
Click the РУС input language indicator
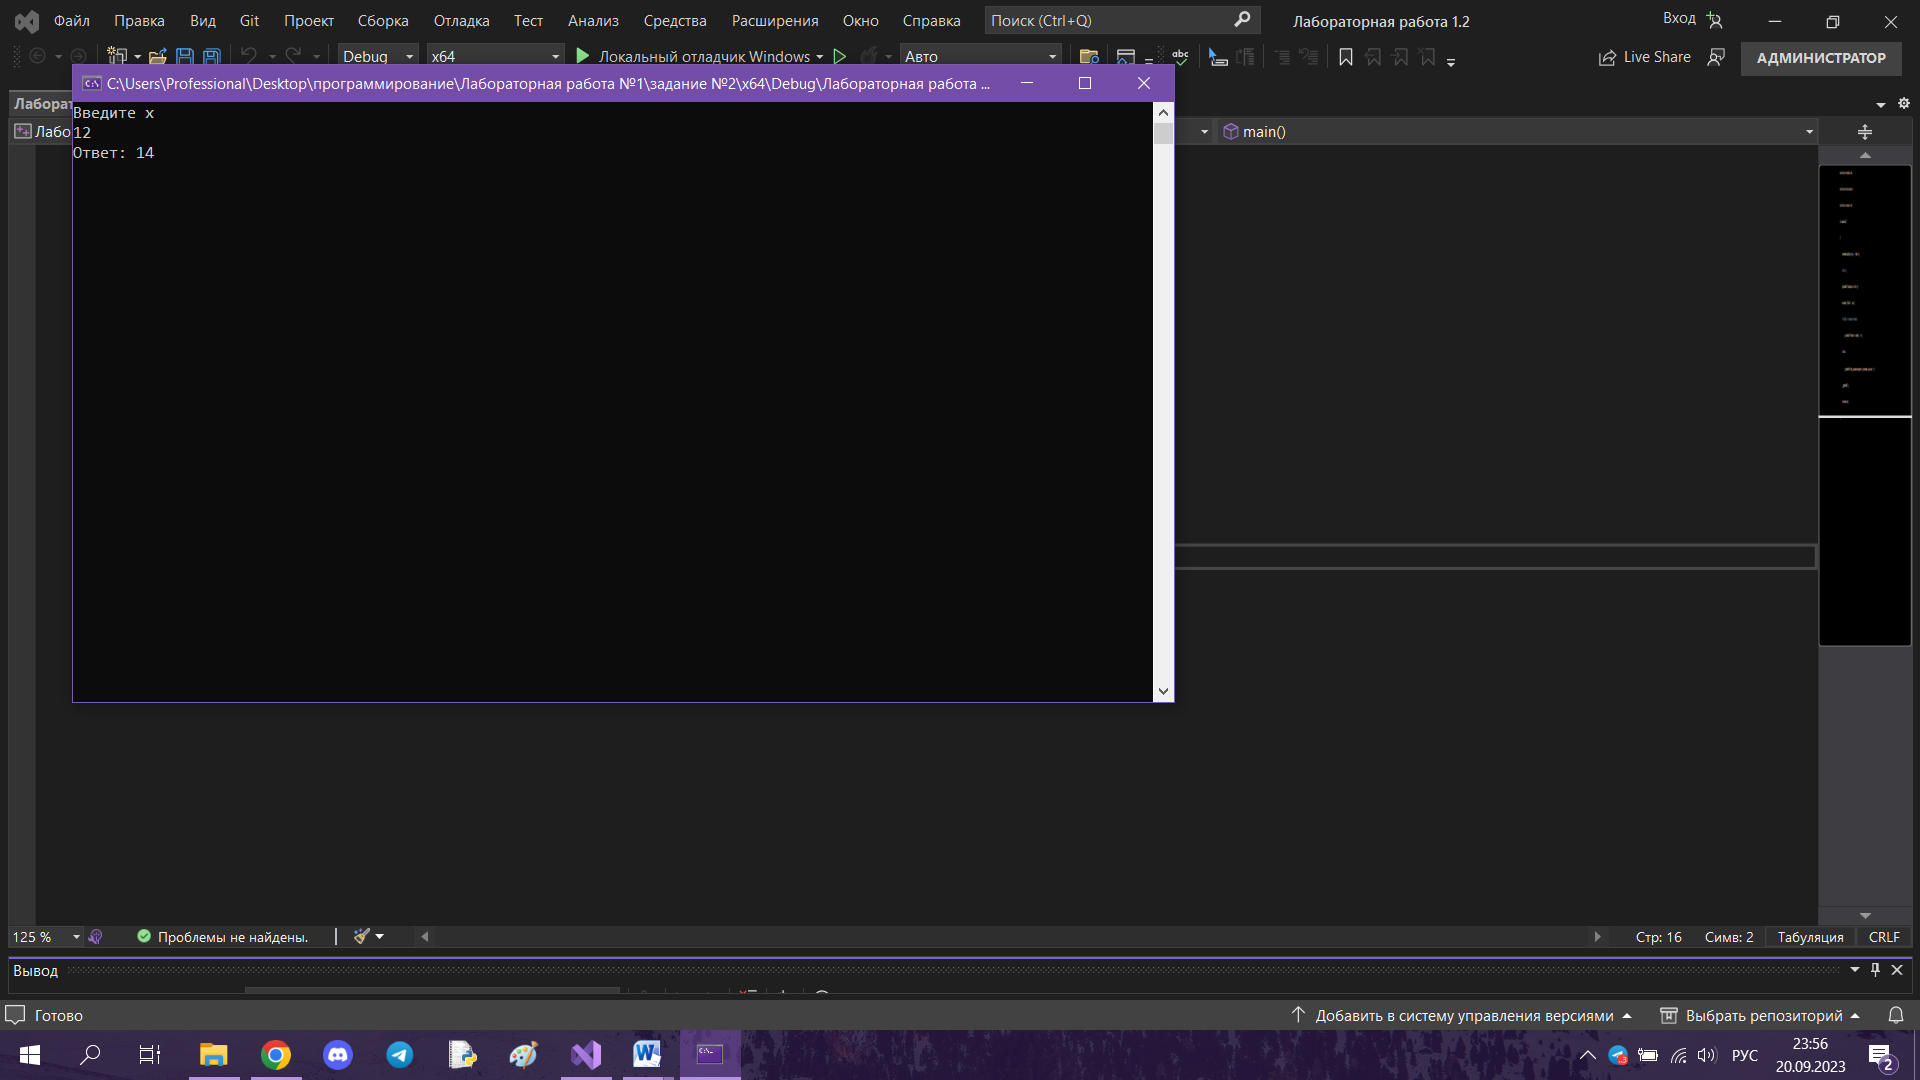1745,1055
